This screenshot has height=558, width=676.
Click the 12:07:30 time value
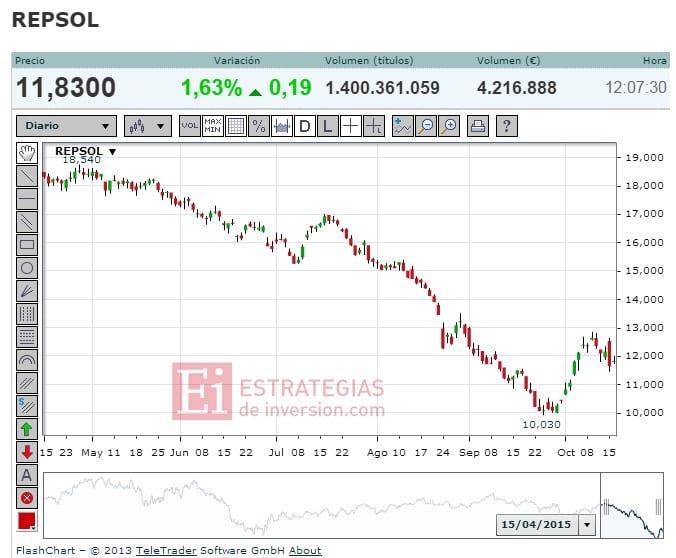(636, 88)
